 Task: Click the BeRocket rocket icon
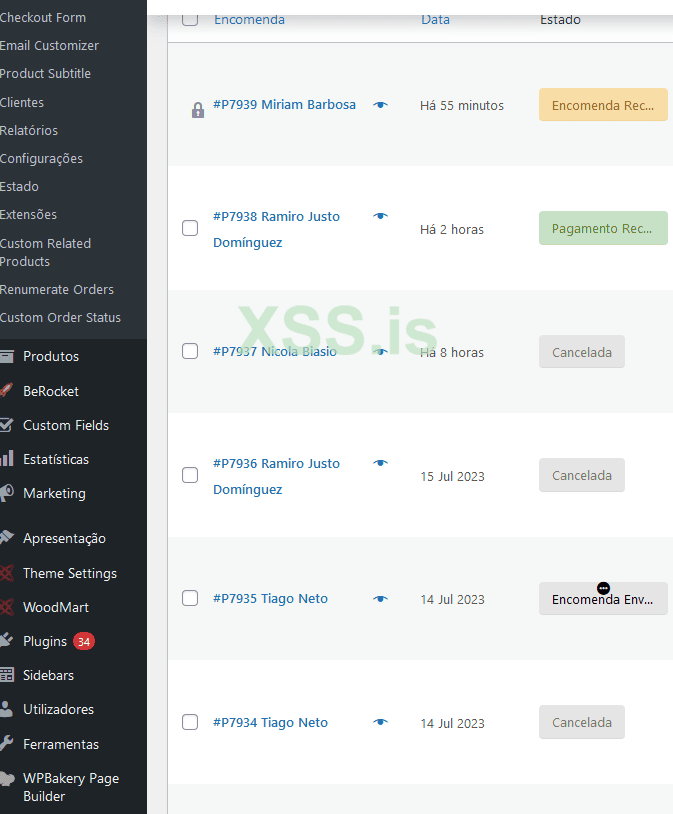pyautogui.click(x=6, y=390)
